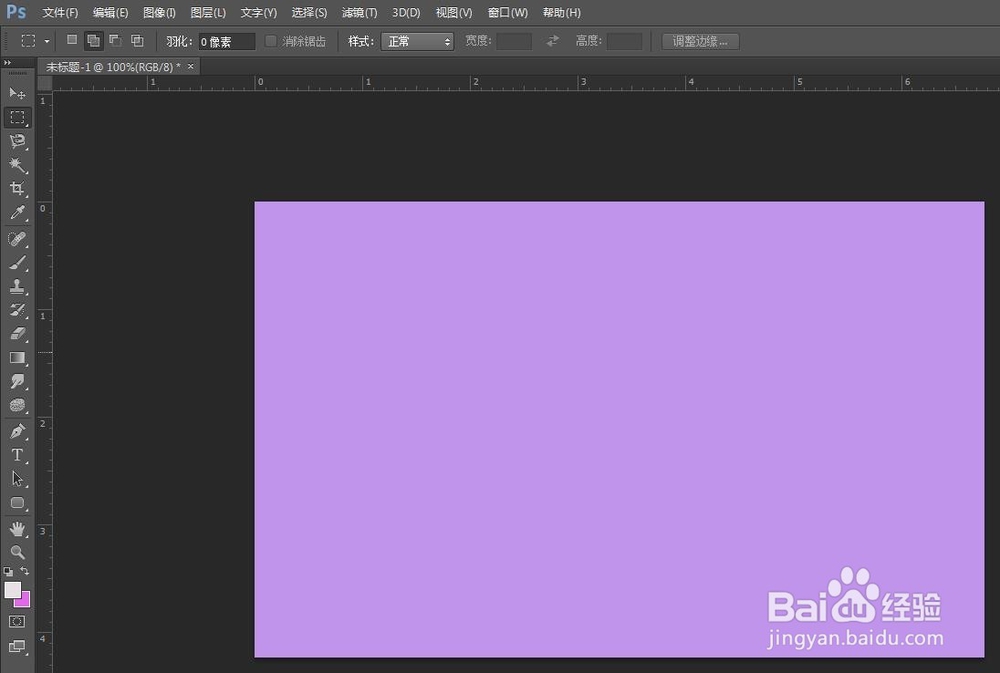The width and height of the screenshot is (1000, 673).
Task: Open the foreground color swatch
Action: 12,590
